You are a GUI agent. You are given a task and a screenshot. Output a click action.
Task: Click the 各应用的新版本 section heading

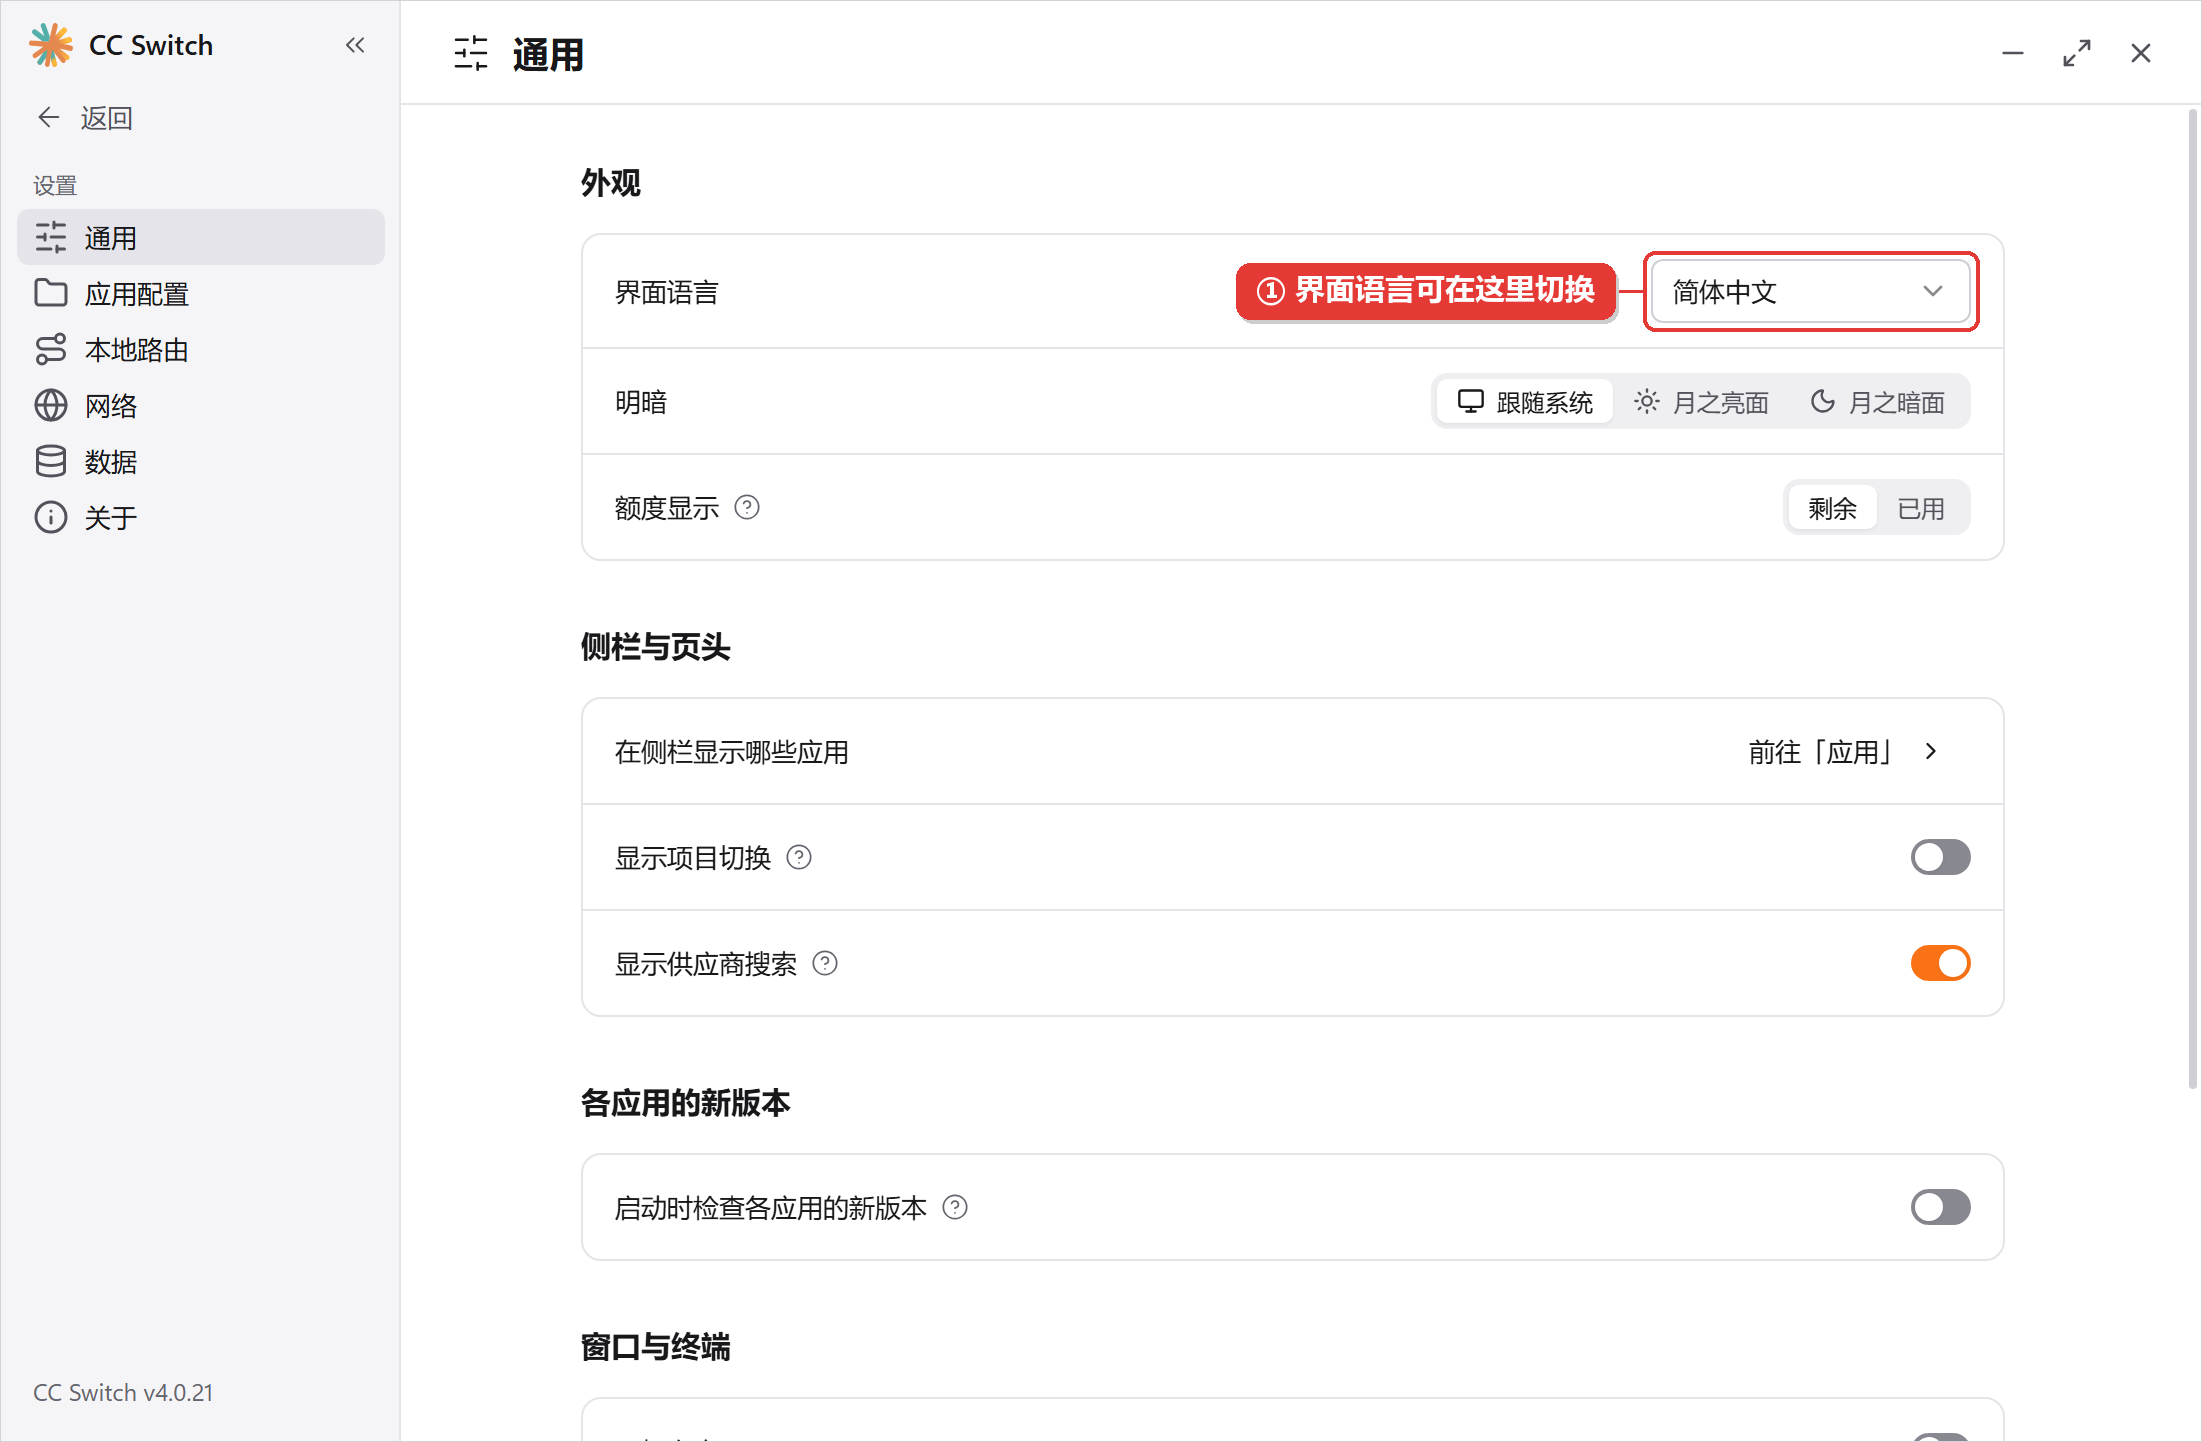[686, 1103]
